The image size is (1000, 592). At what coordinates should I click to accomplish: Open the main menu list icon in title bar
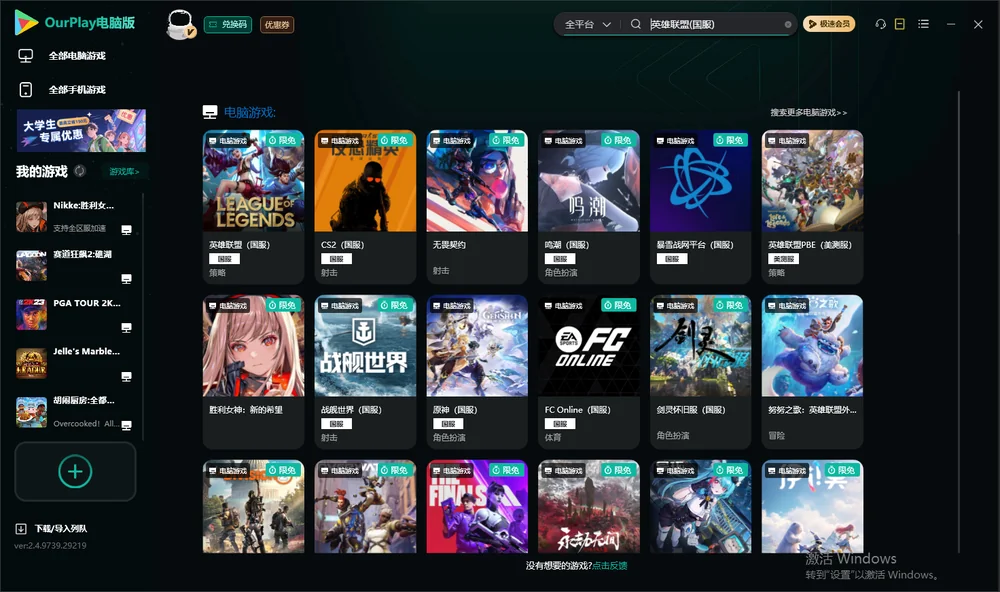[923, 24]
